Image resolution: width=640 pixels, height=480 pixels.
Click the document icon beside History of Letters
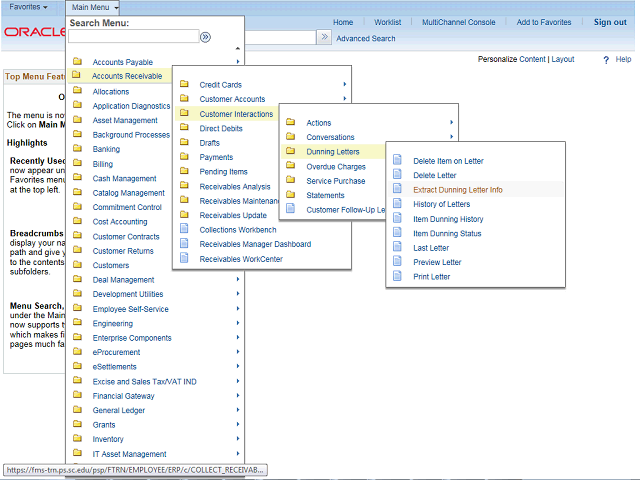[x=397, y=203]
